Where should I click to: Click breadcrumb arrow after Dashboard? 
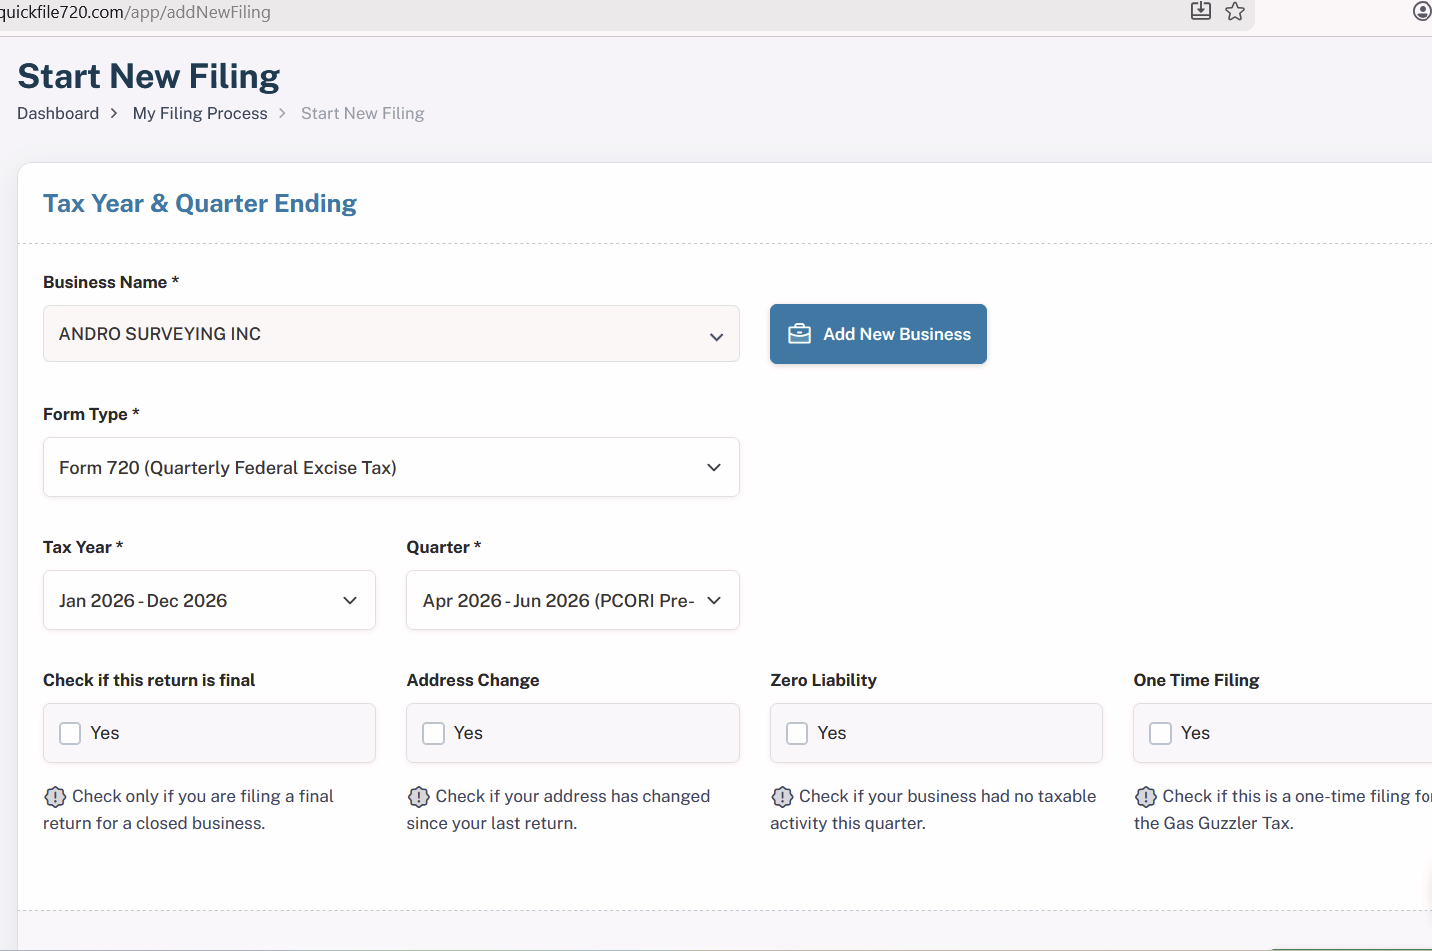point(114,114)
